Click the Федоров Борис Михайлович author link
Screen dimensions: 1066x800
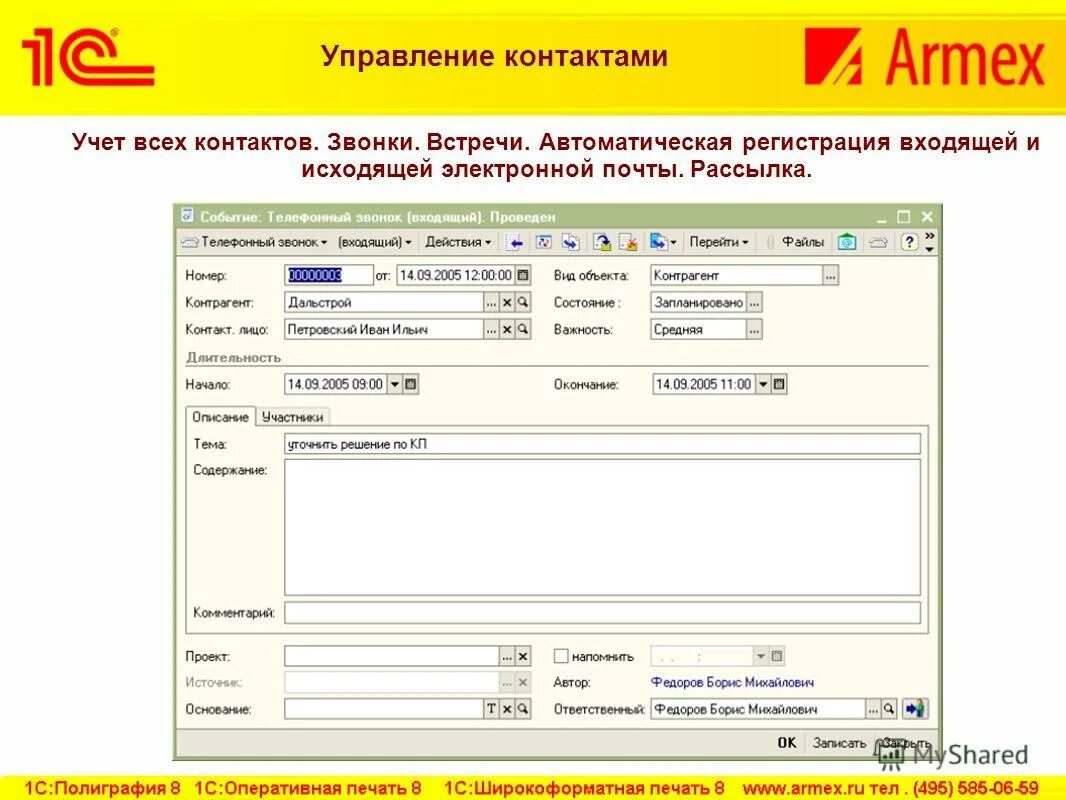[x=734, y=682]
